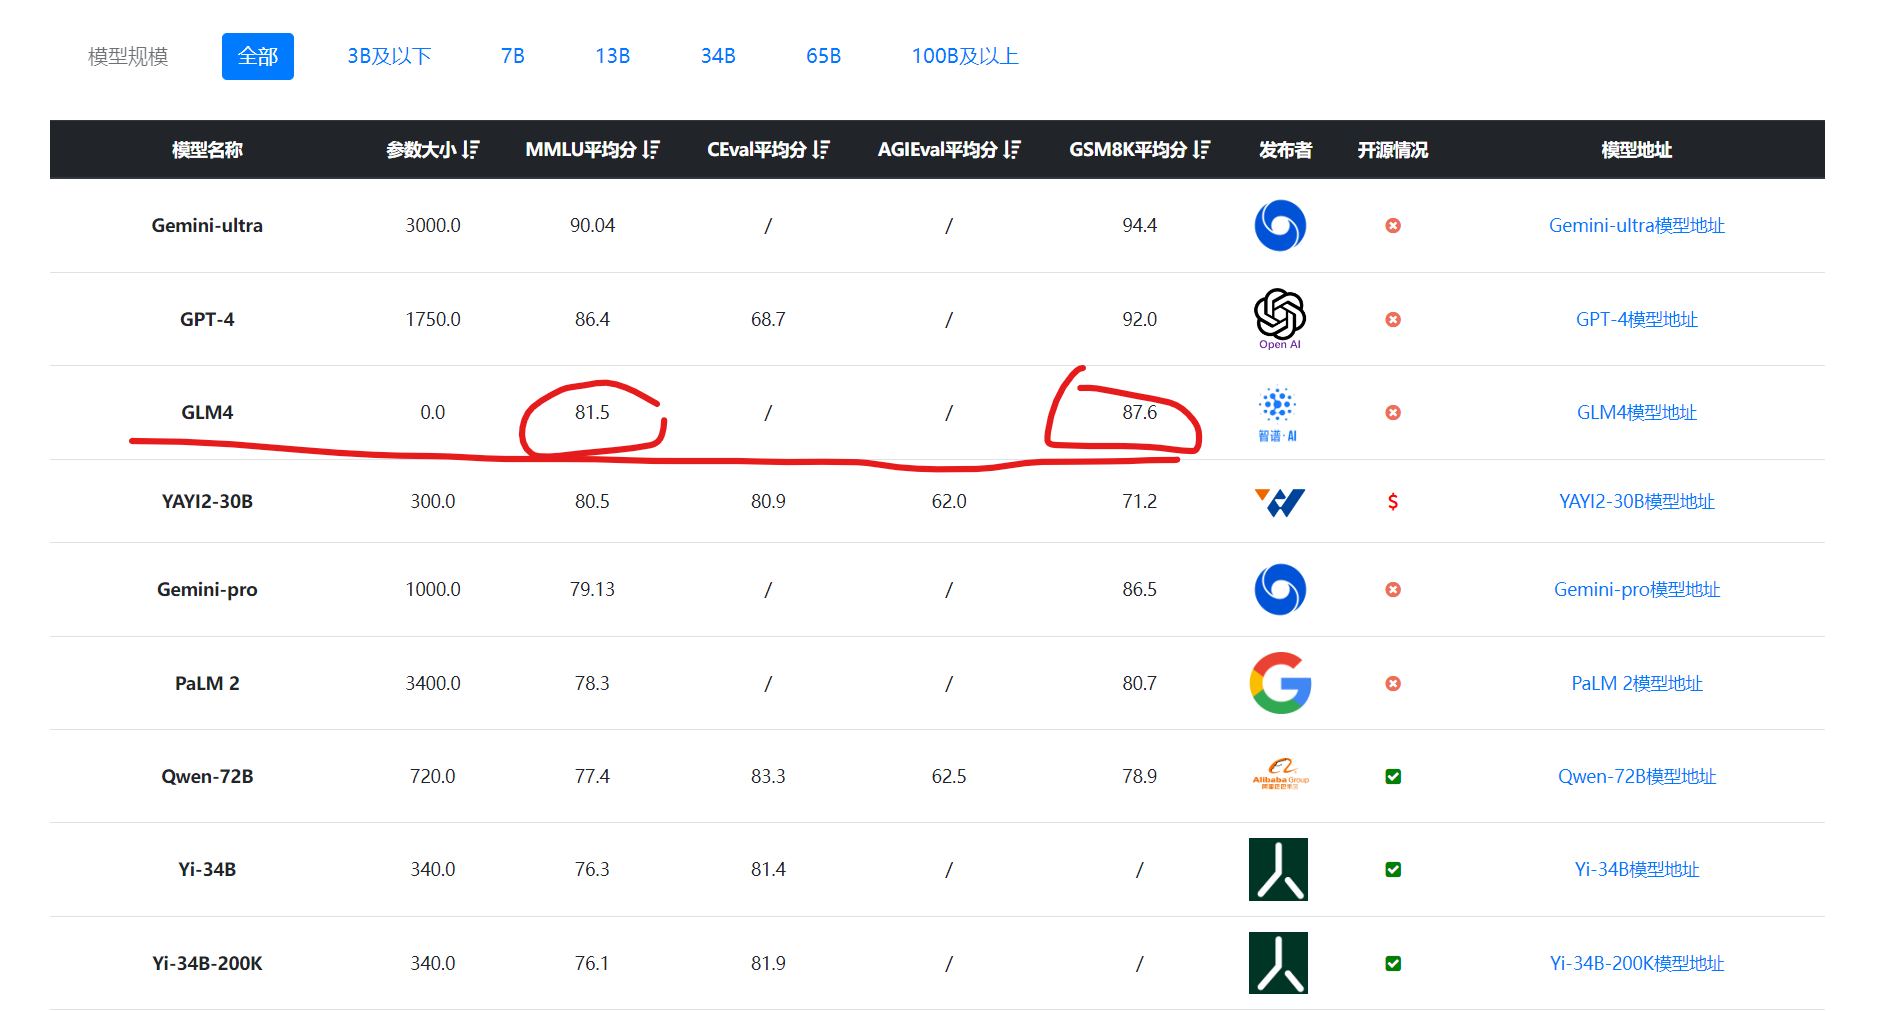Screen dimensions: 1883x1011
Task: Click the Google G logo for PaLM 2
Action: 1280,683
